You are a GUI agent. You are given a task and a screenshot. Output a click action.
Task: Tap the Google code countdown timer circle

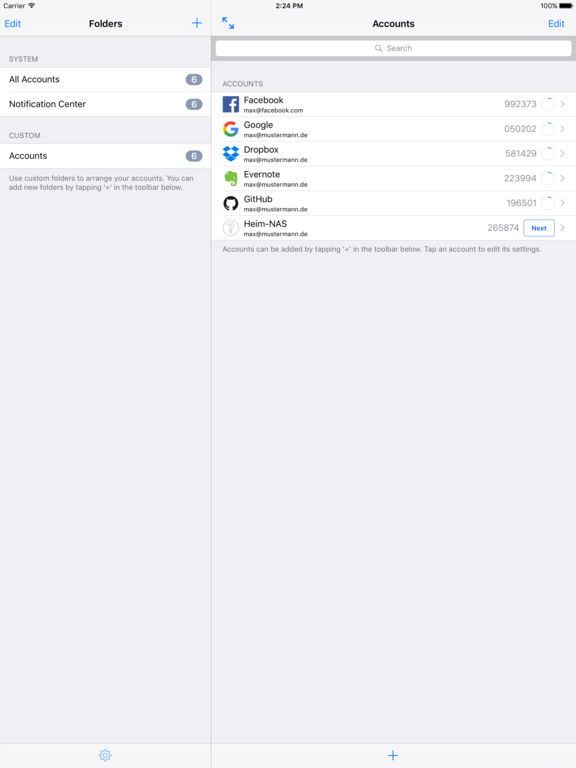coord(548,129)
